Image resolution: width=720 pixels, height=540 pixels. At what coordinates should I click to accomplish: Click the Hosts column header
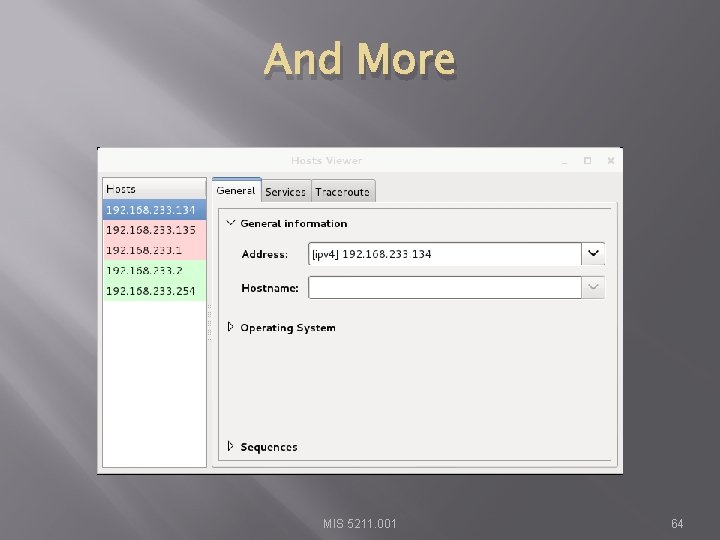[154, 189]
